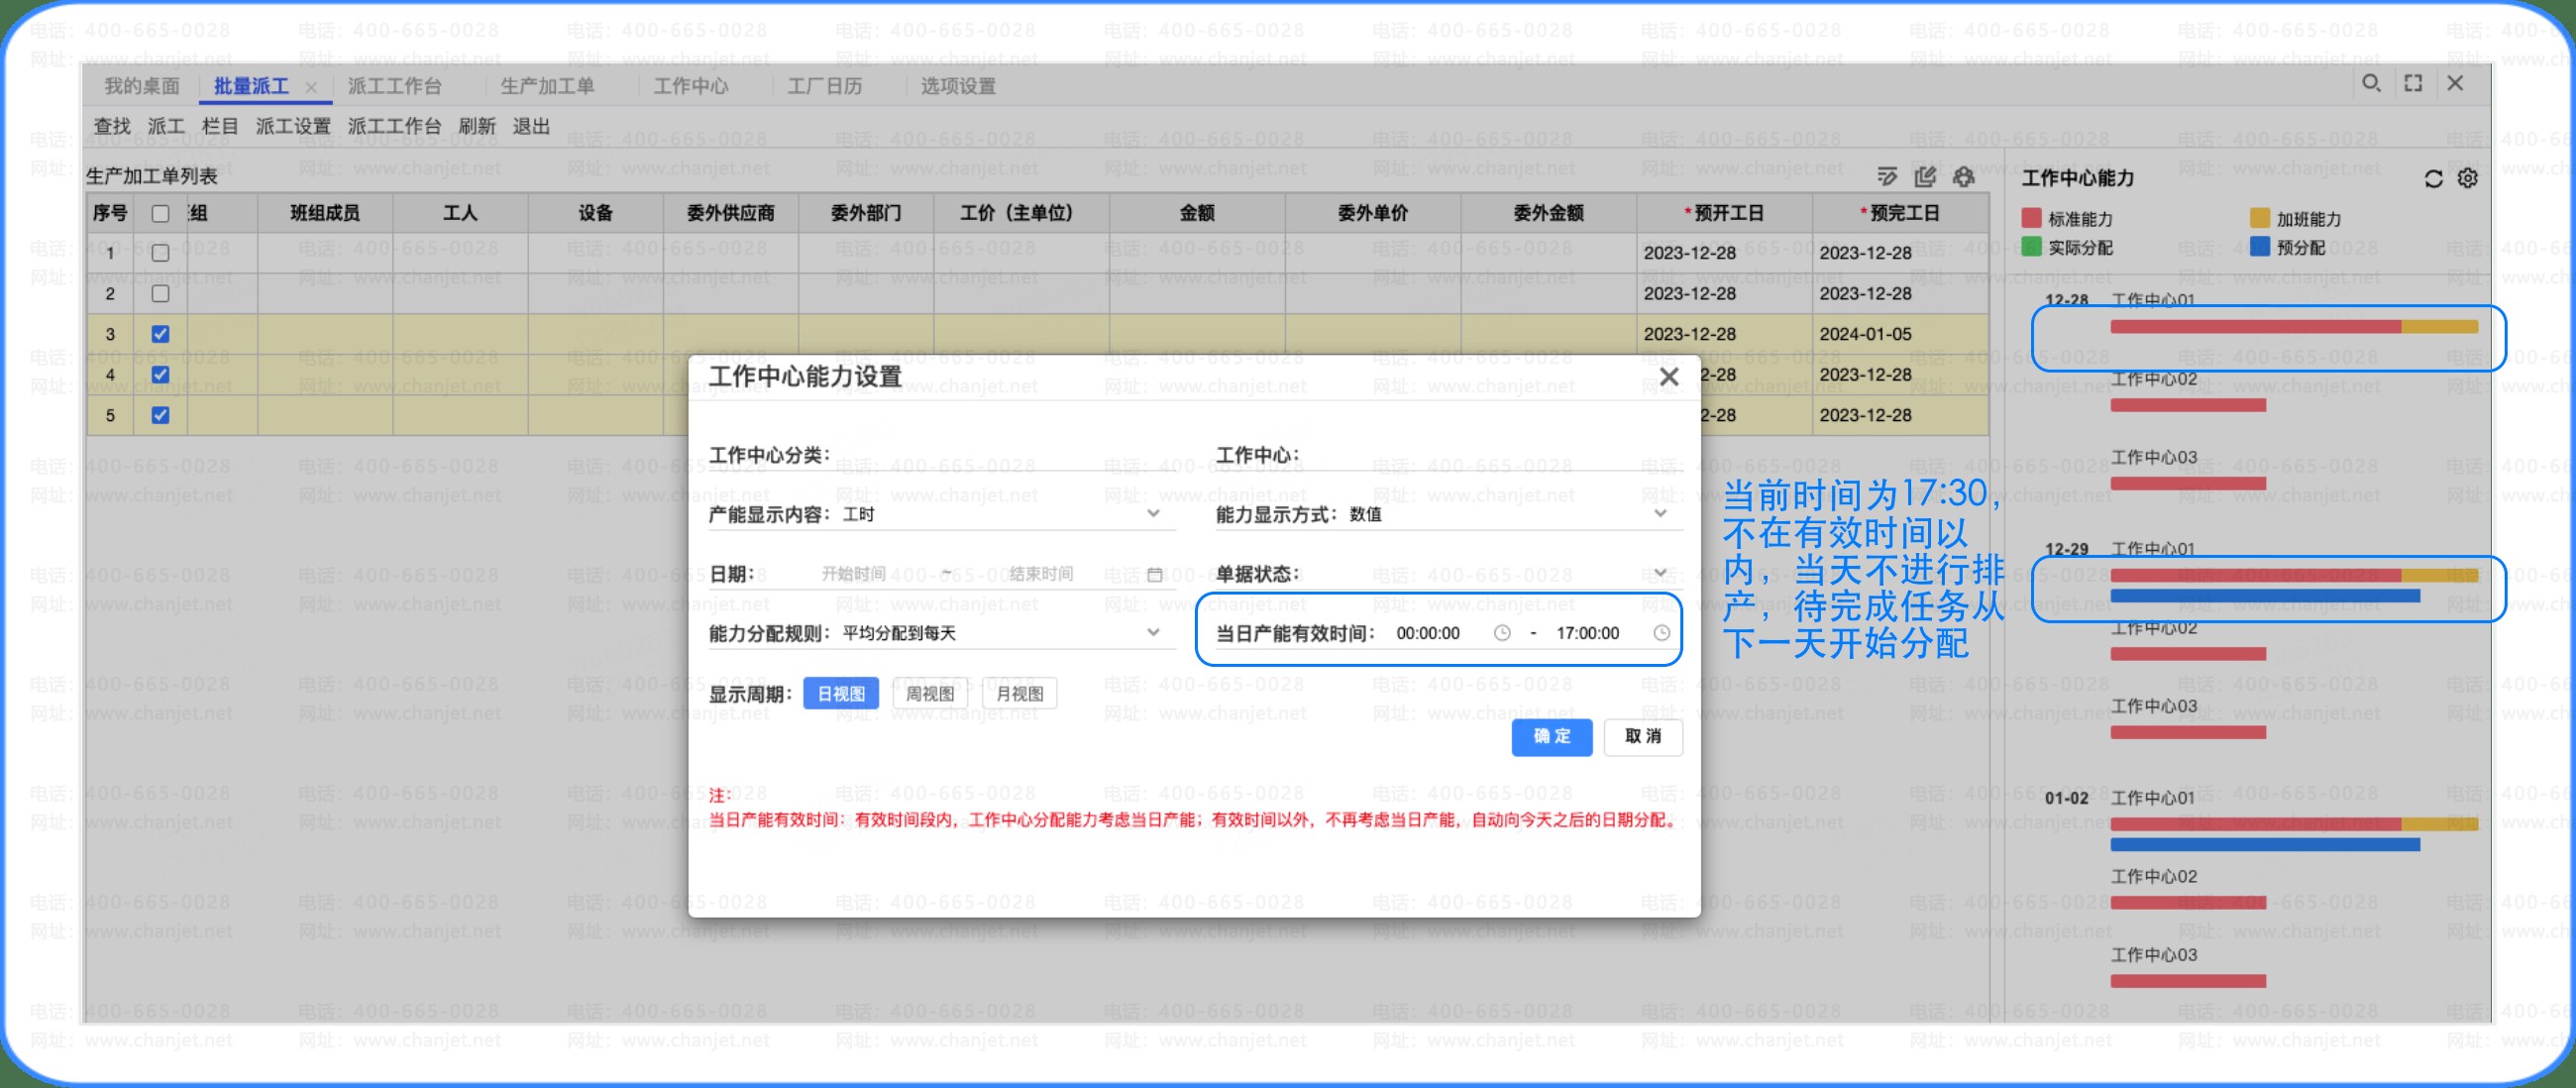Click 刷新 in the toolbar
The image size is (2576, 1088).
click(477, 126)
